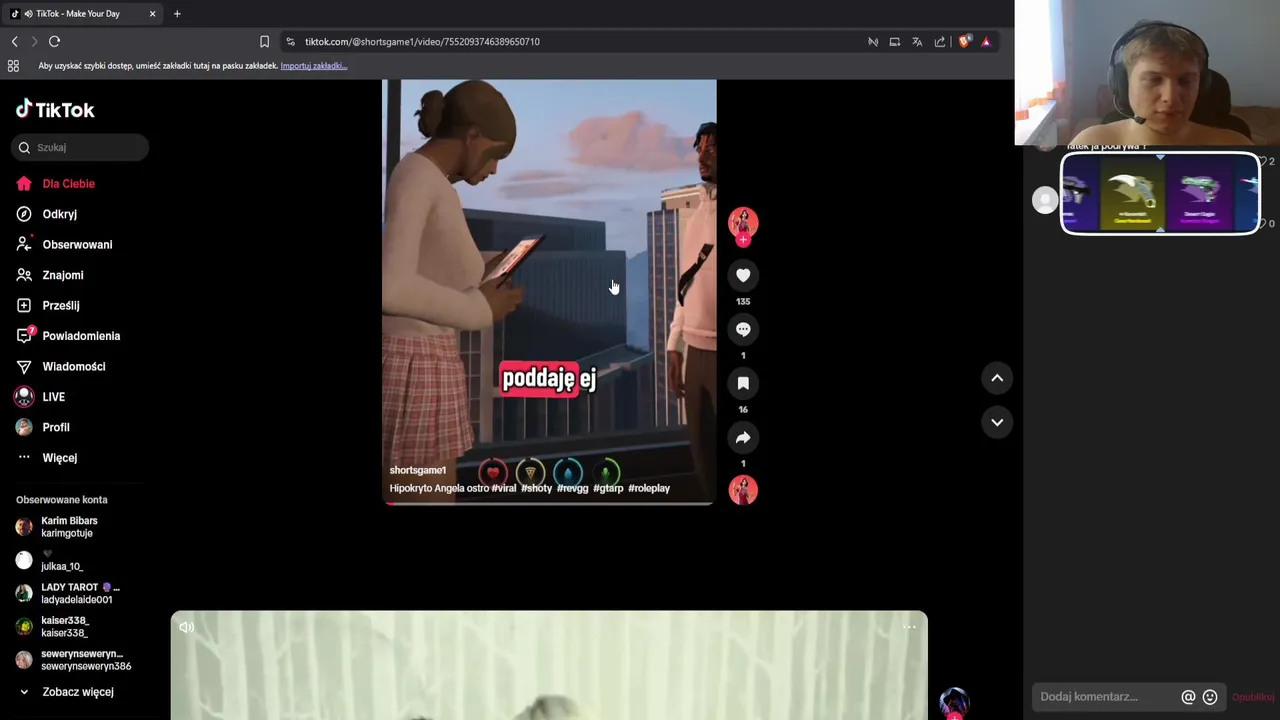
Task: Open the #roleplay hashtag
Action: [x=649, y=488]
